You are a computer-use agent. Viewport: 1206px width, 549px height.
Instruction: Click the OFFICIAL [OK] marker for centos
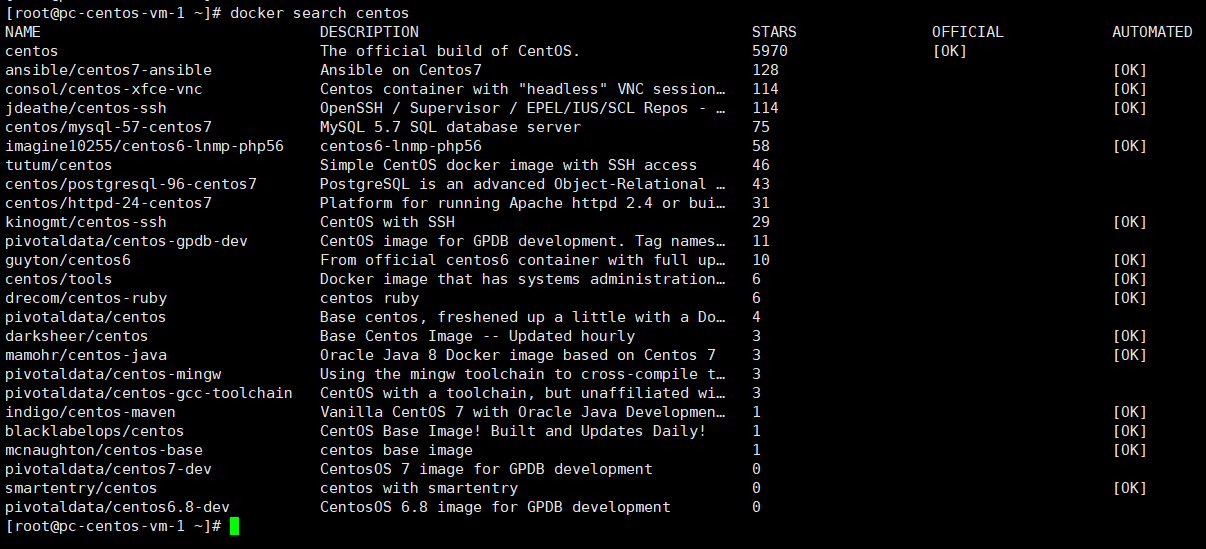[x=950, y=51]
